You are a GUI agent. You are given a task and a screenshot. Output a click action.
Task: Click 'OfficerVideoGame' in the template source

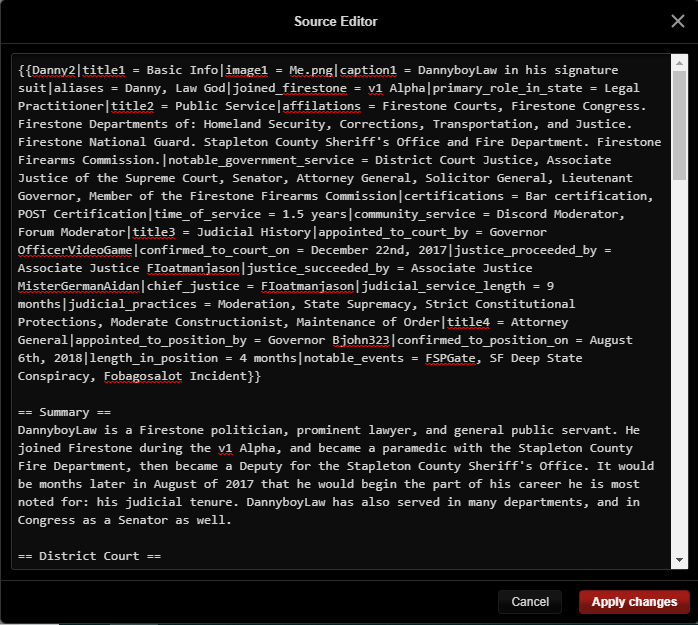point(75,250)
